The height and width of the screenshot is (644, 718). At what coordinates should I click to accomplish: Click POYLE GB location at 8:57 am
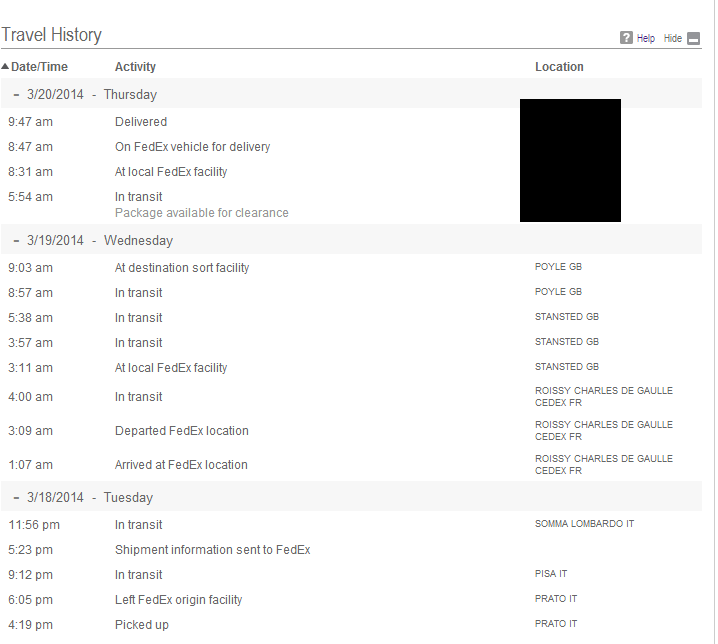pos(558,292)
